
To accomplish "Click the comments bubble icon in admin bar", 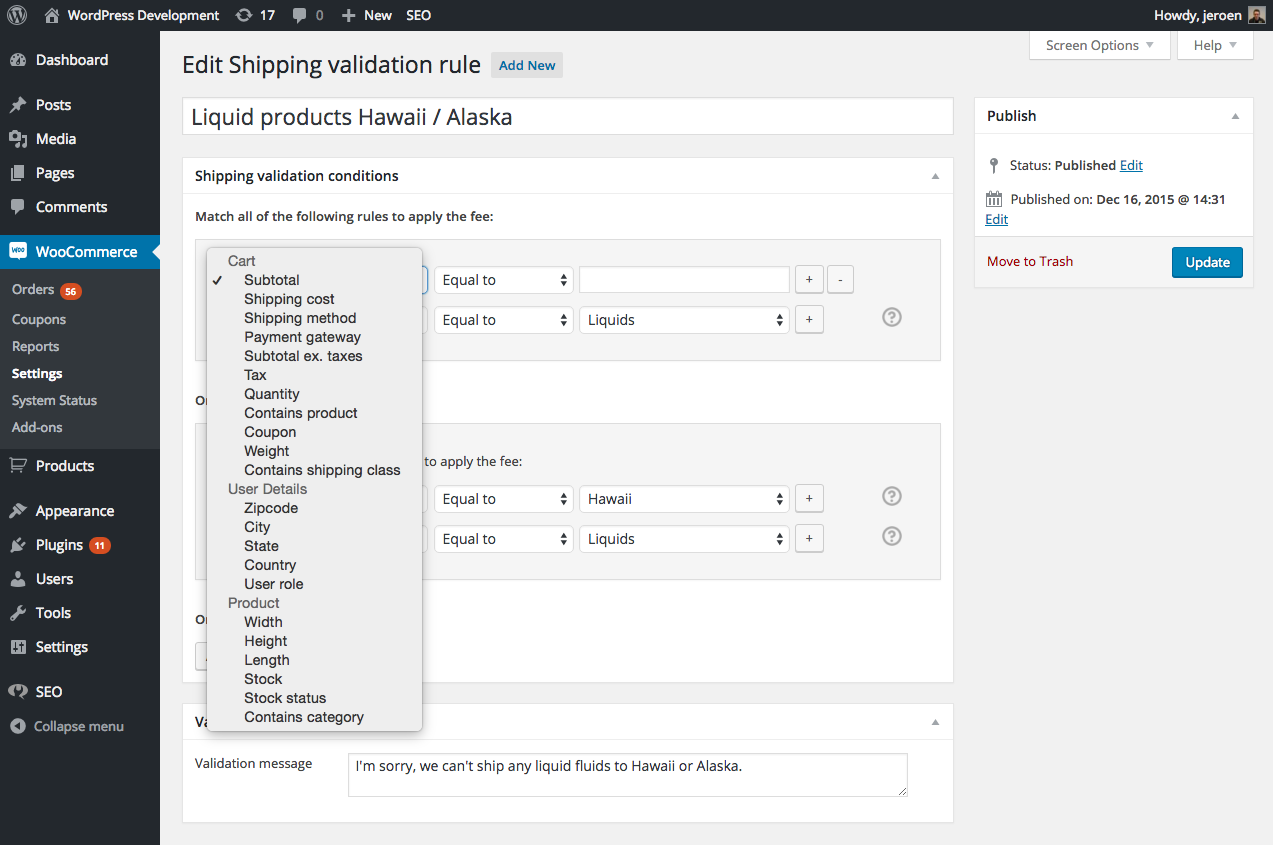I will tap(300, 15).
